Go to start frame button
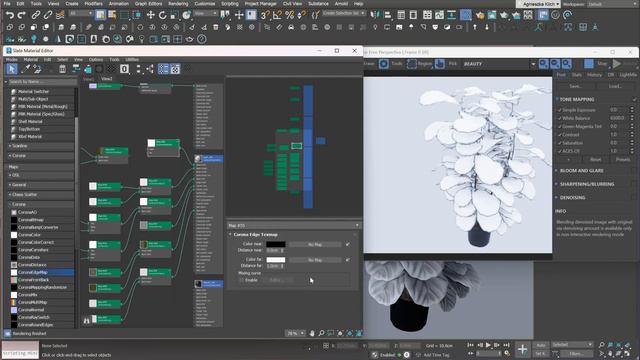The width and height of the screenshot is (640, 360). click(470, 345)
